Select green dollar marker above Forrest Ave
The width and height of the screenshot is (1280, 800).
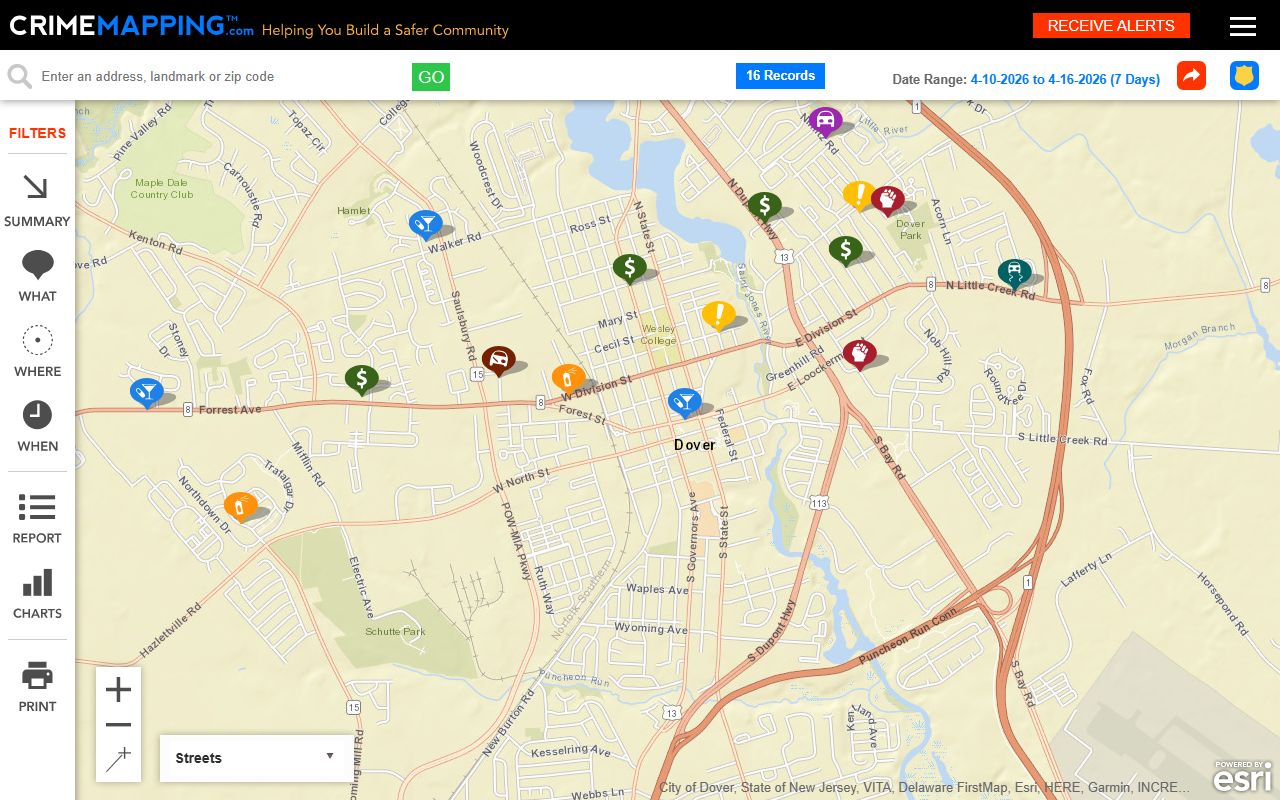tap(361, 380)
